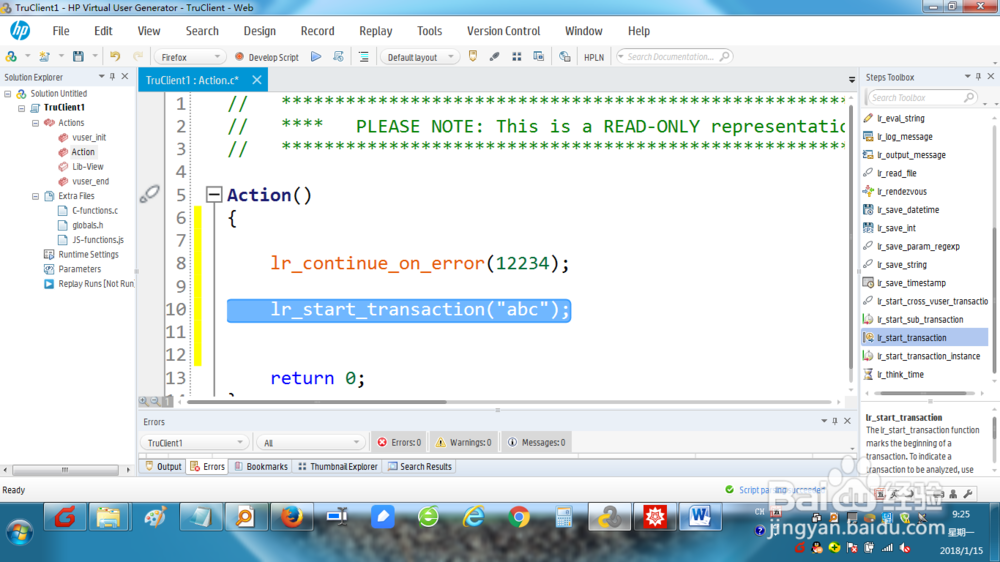Open Windows Start button
1000x562 pixels.
point(20,531)
